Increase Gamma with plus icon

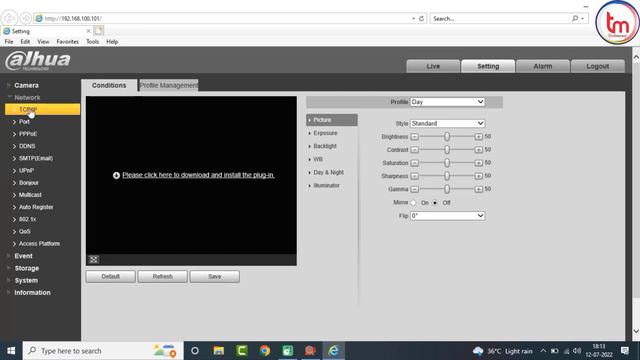pos(478,189)
